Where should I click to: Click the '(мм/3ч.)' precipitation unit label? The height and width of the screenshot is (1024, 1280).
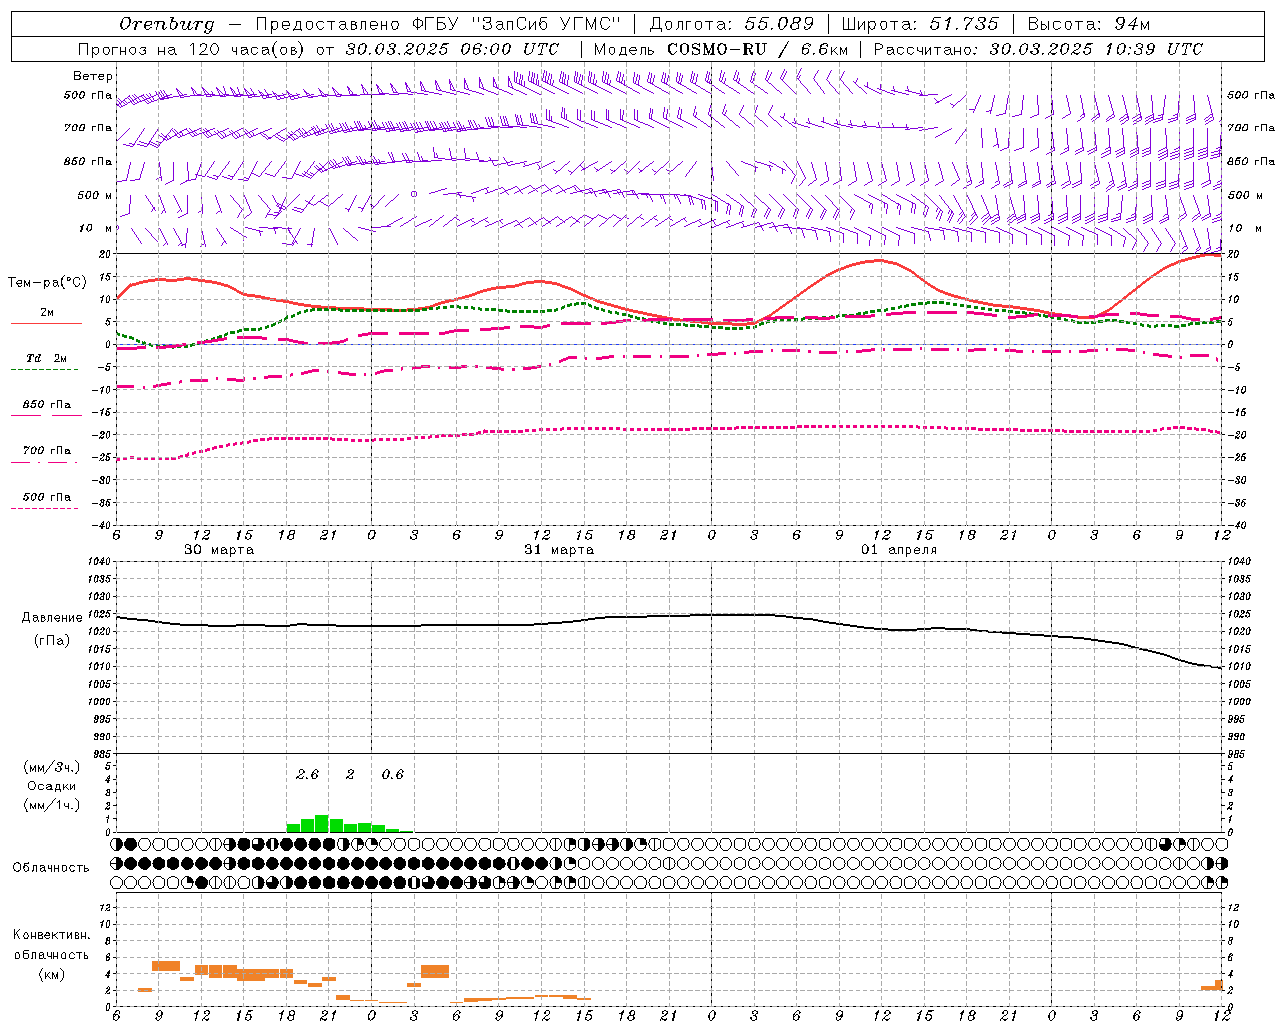point(51,767)
